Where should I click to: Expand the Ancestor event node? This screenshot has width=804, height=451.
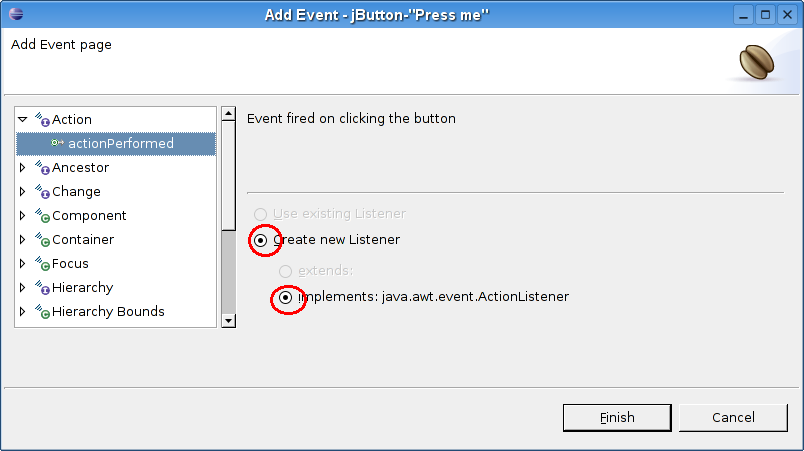click(23, 168)
